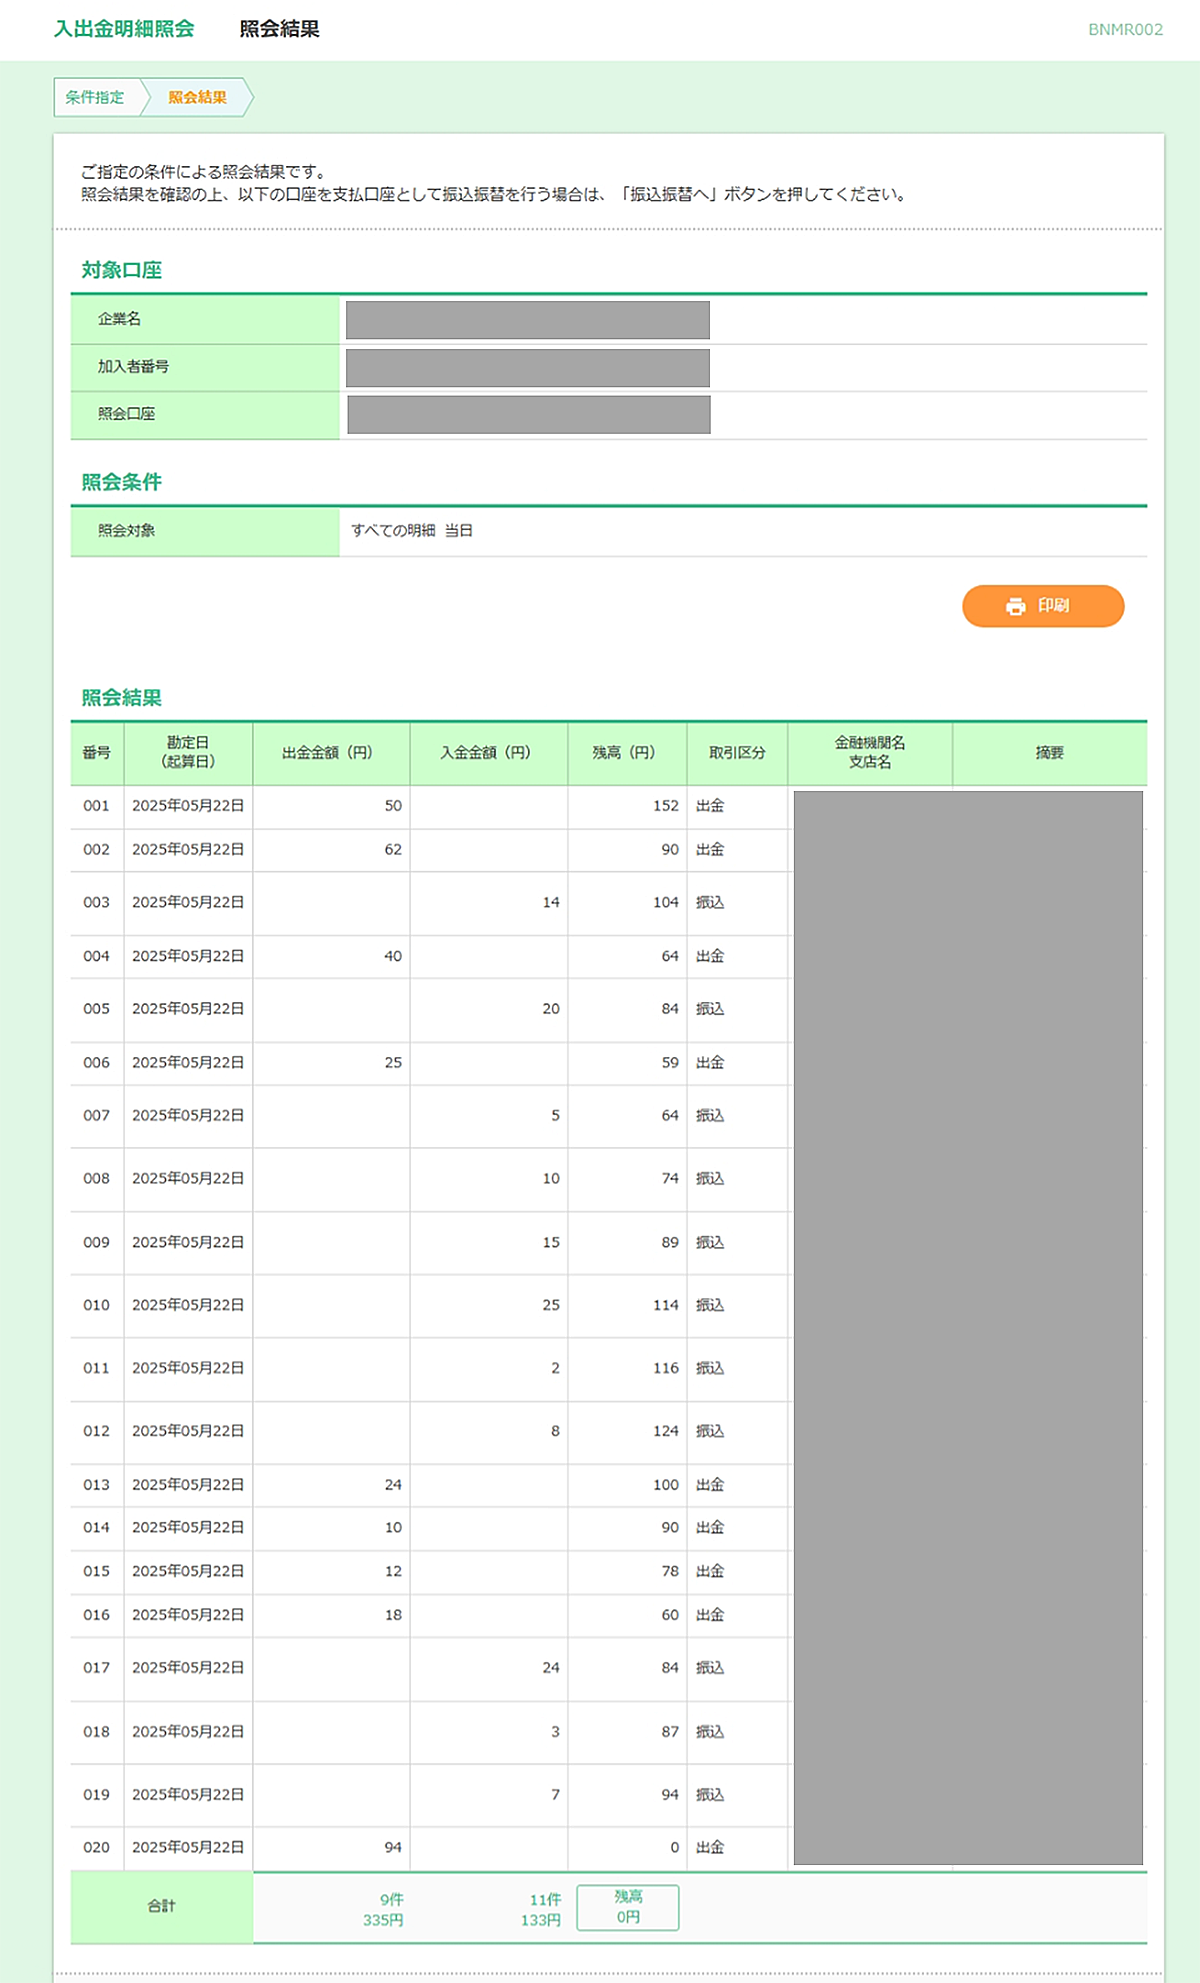Click balance 152 in row 001
Screen dimensions: 1200x1983
click(x=666, y=806)
